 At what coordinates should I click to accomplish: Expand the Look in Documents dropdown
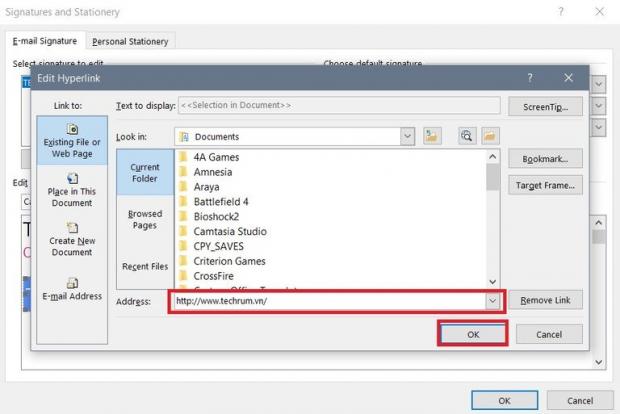click(408, 136)
